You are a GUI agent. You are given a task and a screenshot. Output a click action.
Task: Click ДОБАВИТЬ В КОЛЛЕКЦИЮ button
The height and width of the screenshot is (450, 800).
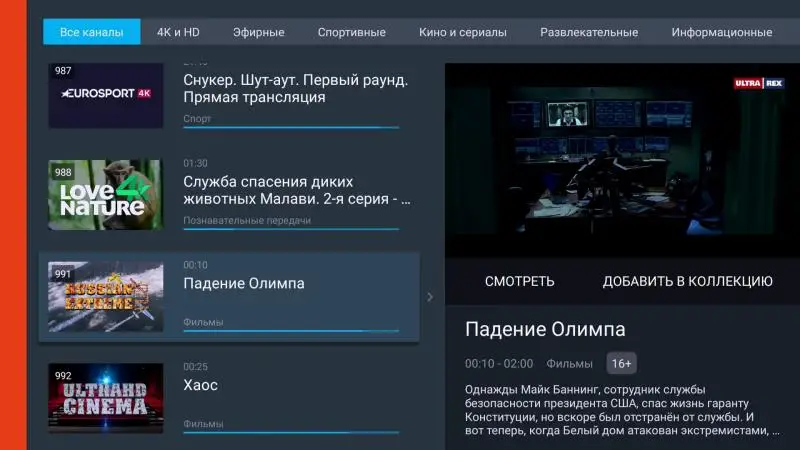click(x=687, y=281)
